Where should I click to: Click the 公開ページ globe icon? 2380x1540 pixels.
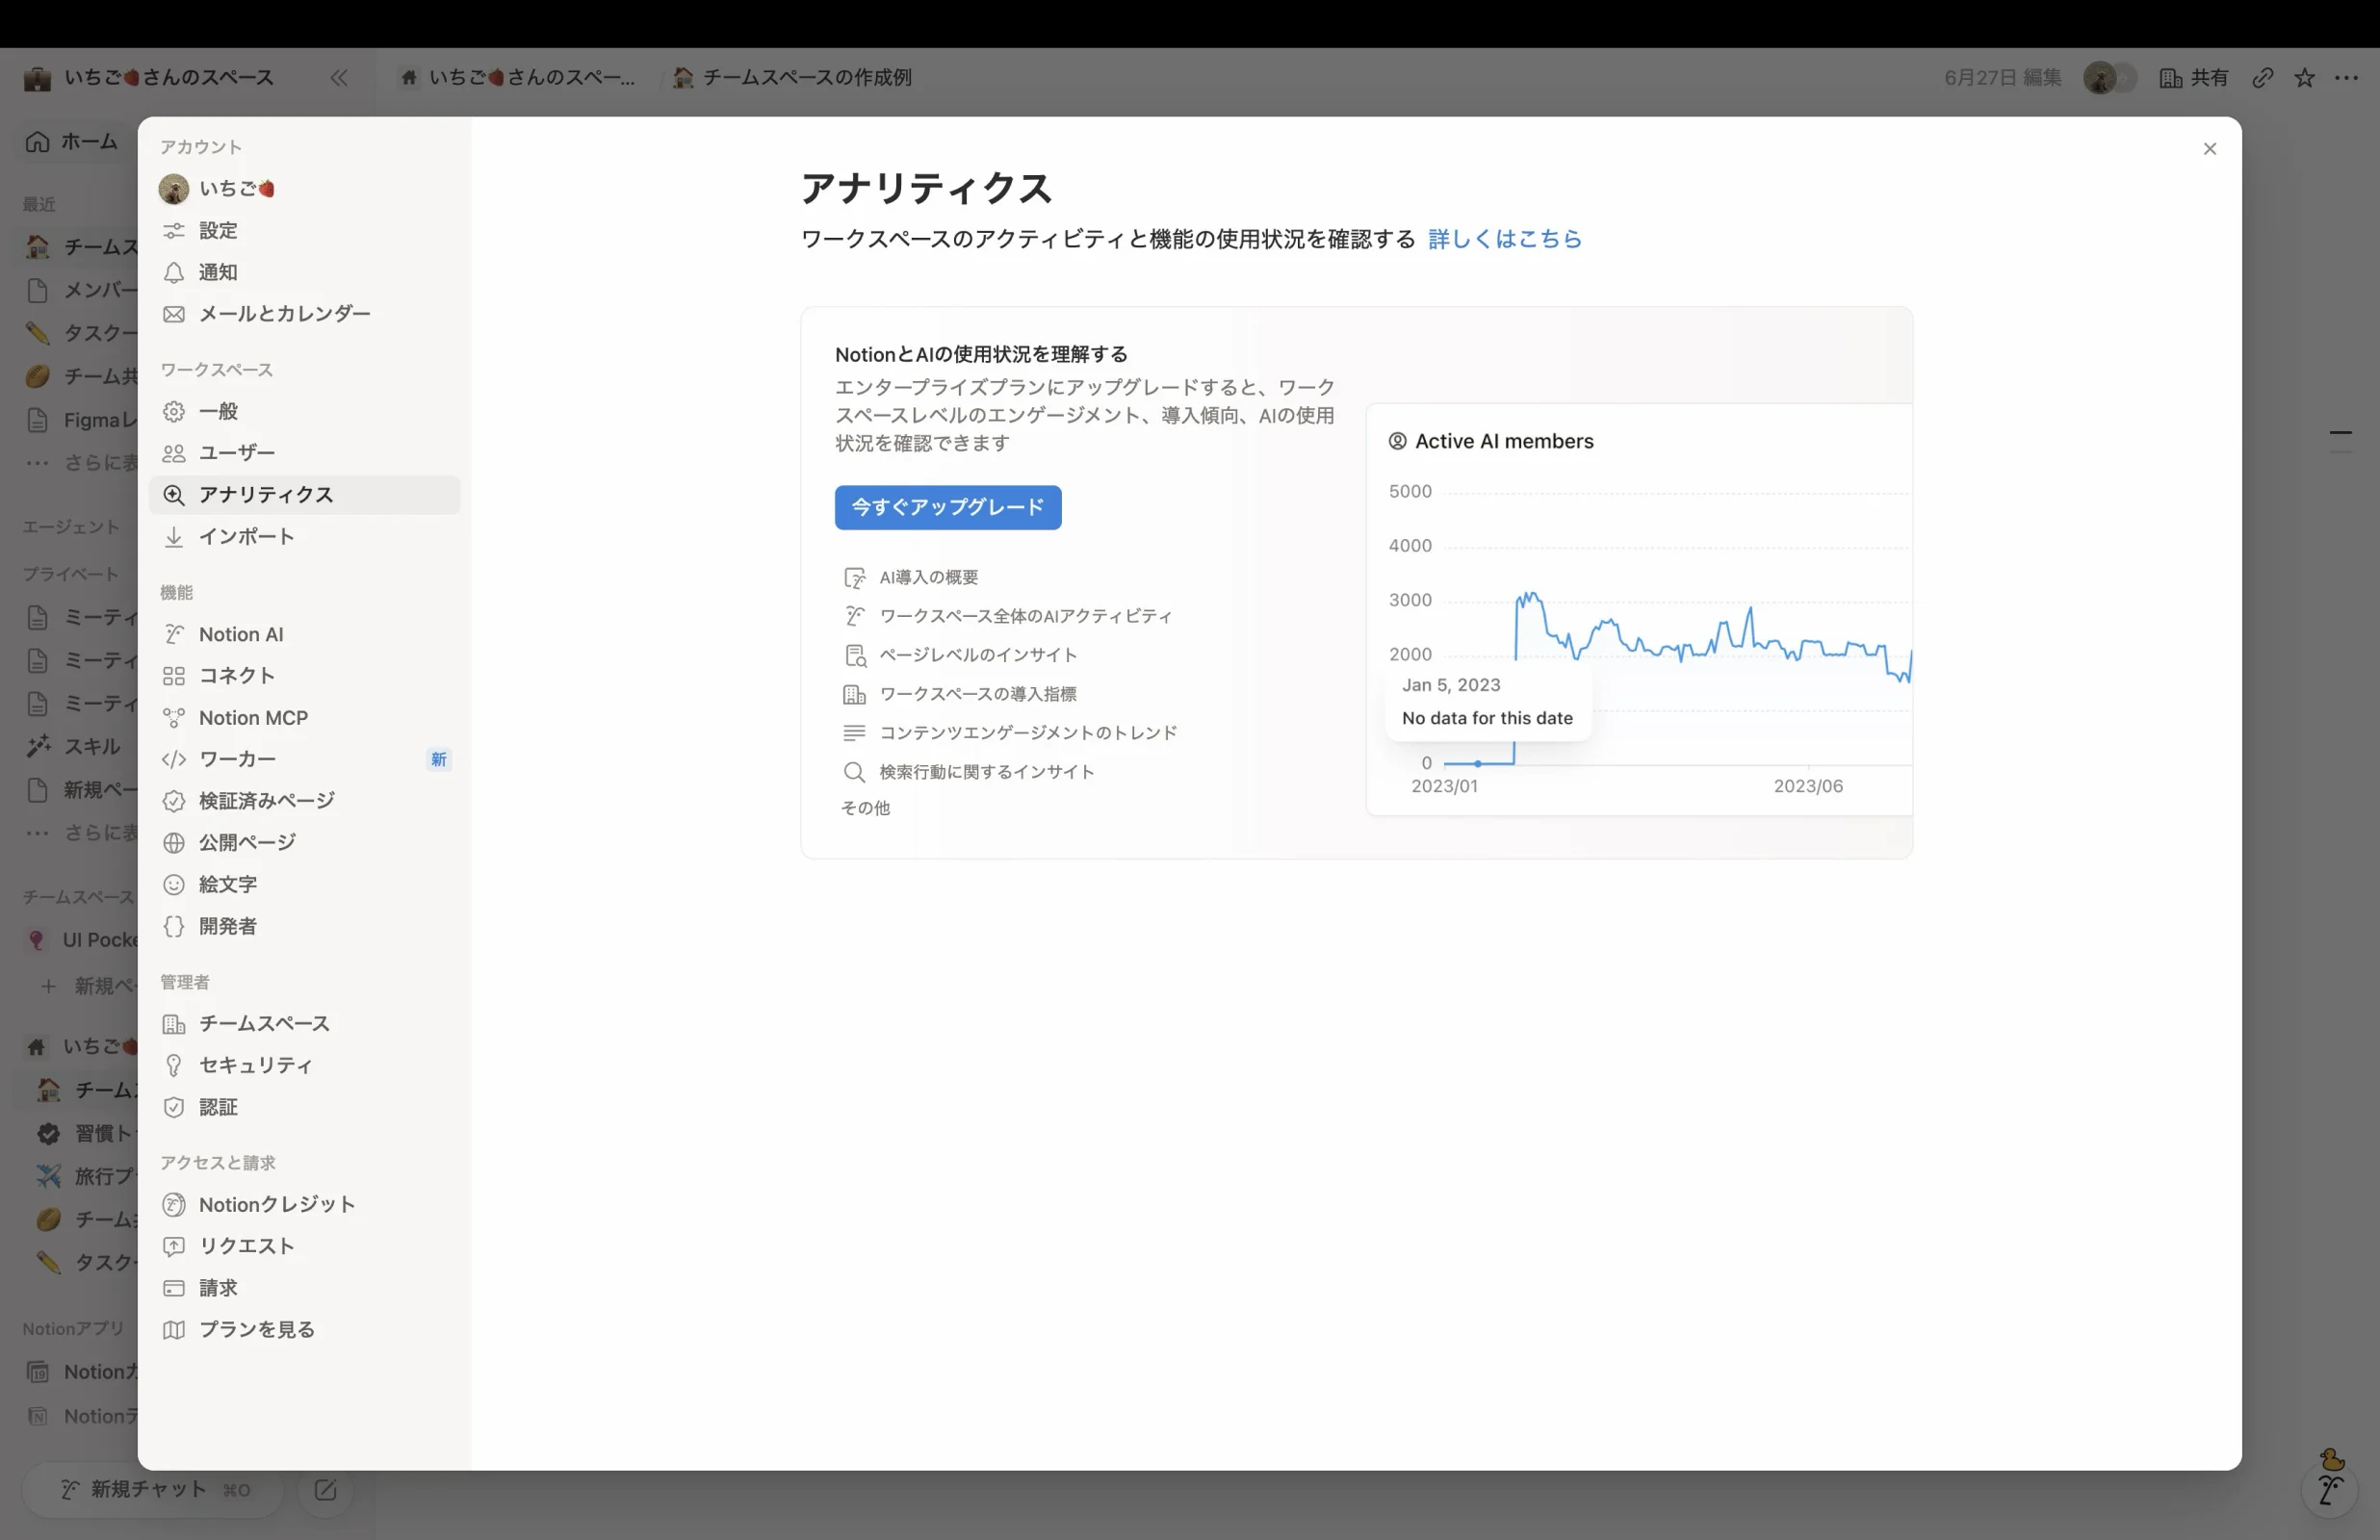coord(174,843)
